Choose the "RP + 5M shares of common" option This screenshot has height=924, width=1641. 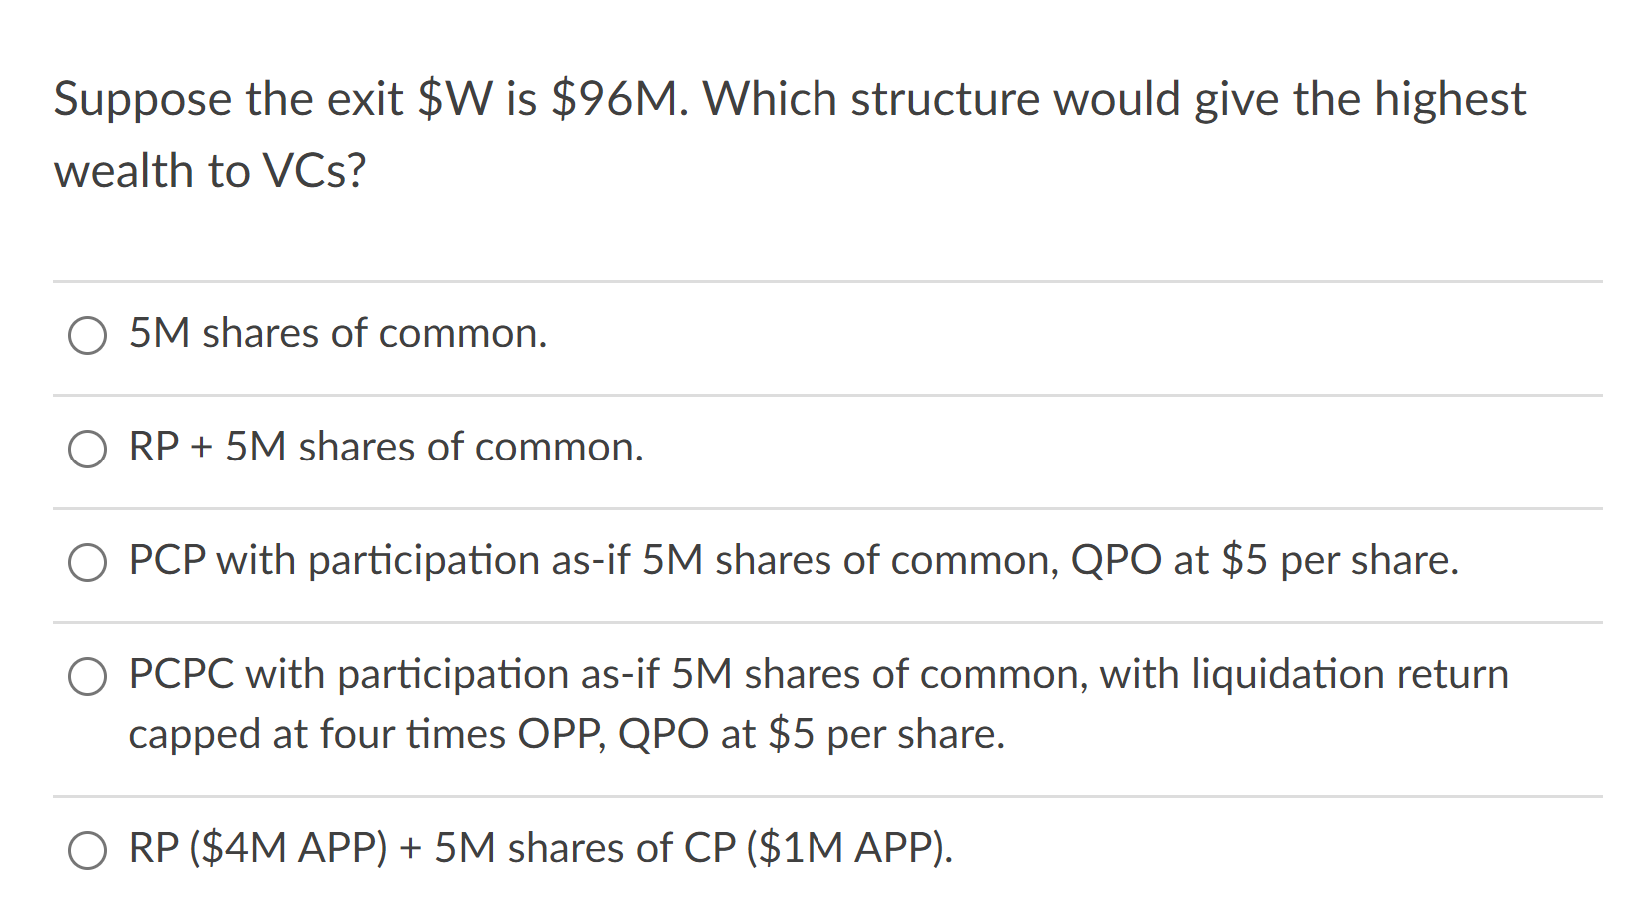[x=88, y=449]
